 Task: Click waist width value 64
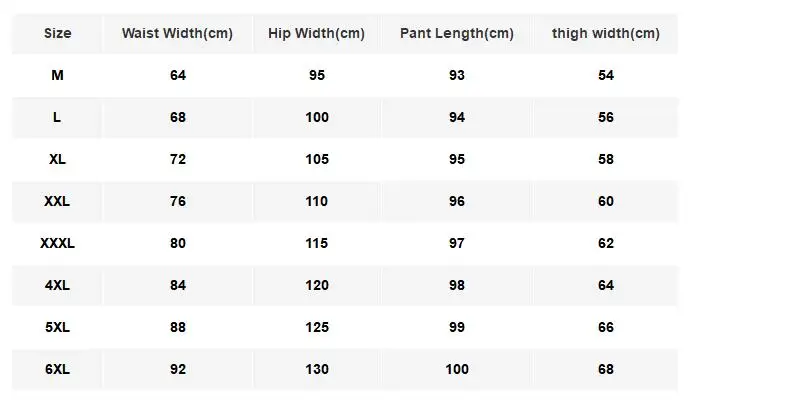[177, 75]
